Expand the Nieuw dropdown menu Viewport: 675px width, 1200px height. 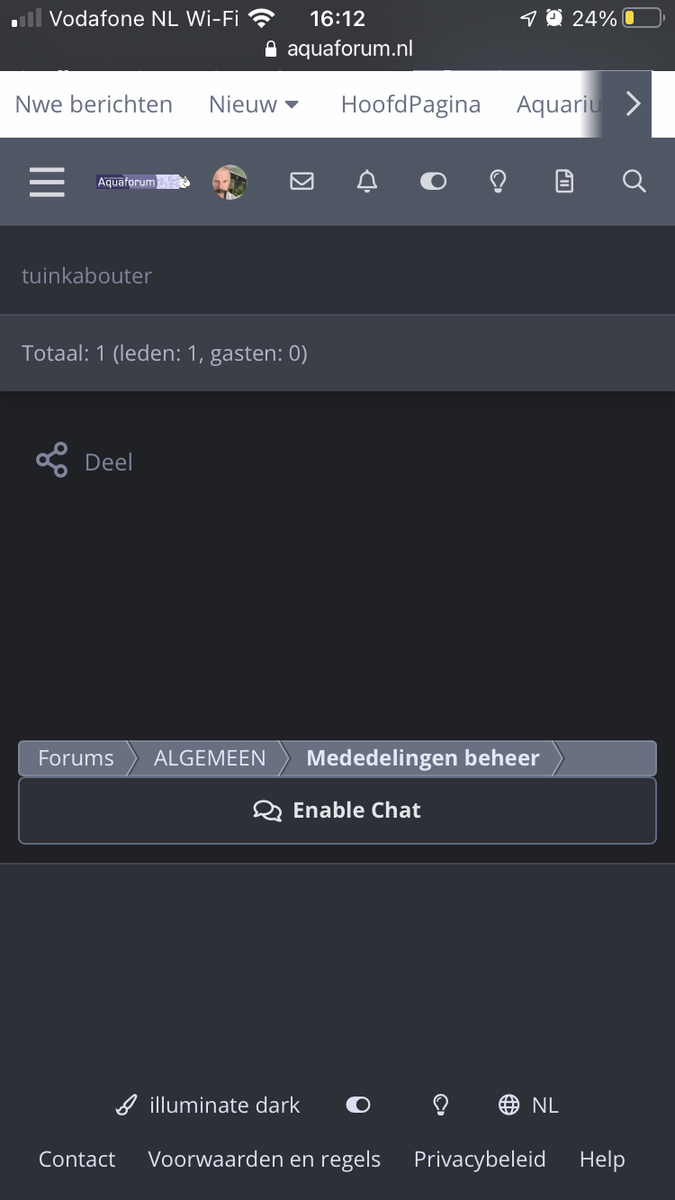pyautogui.click(x=254, y=104)
